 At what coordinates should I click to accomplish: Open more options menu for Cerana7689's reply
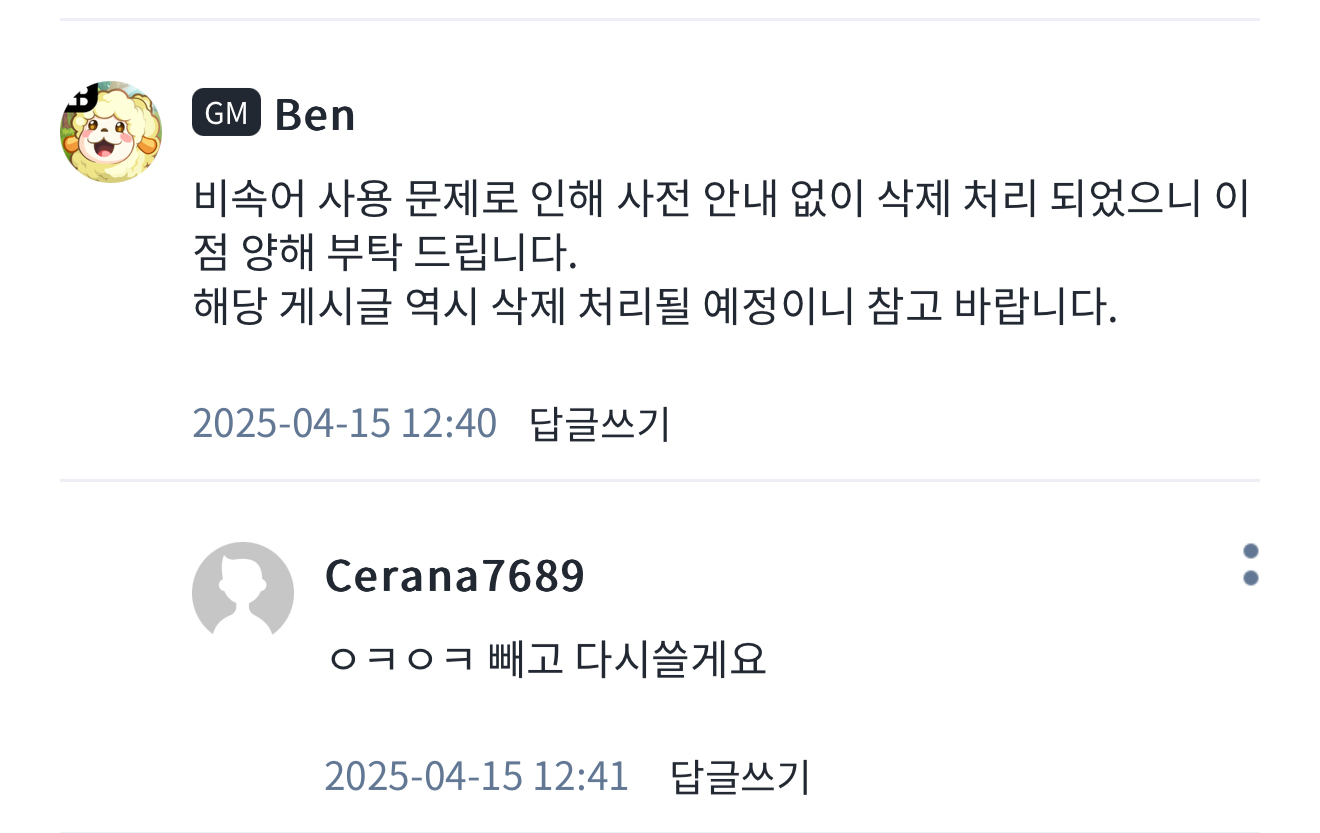(x=1249, y=565)
